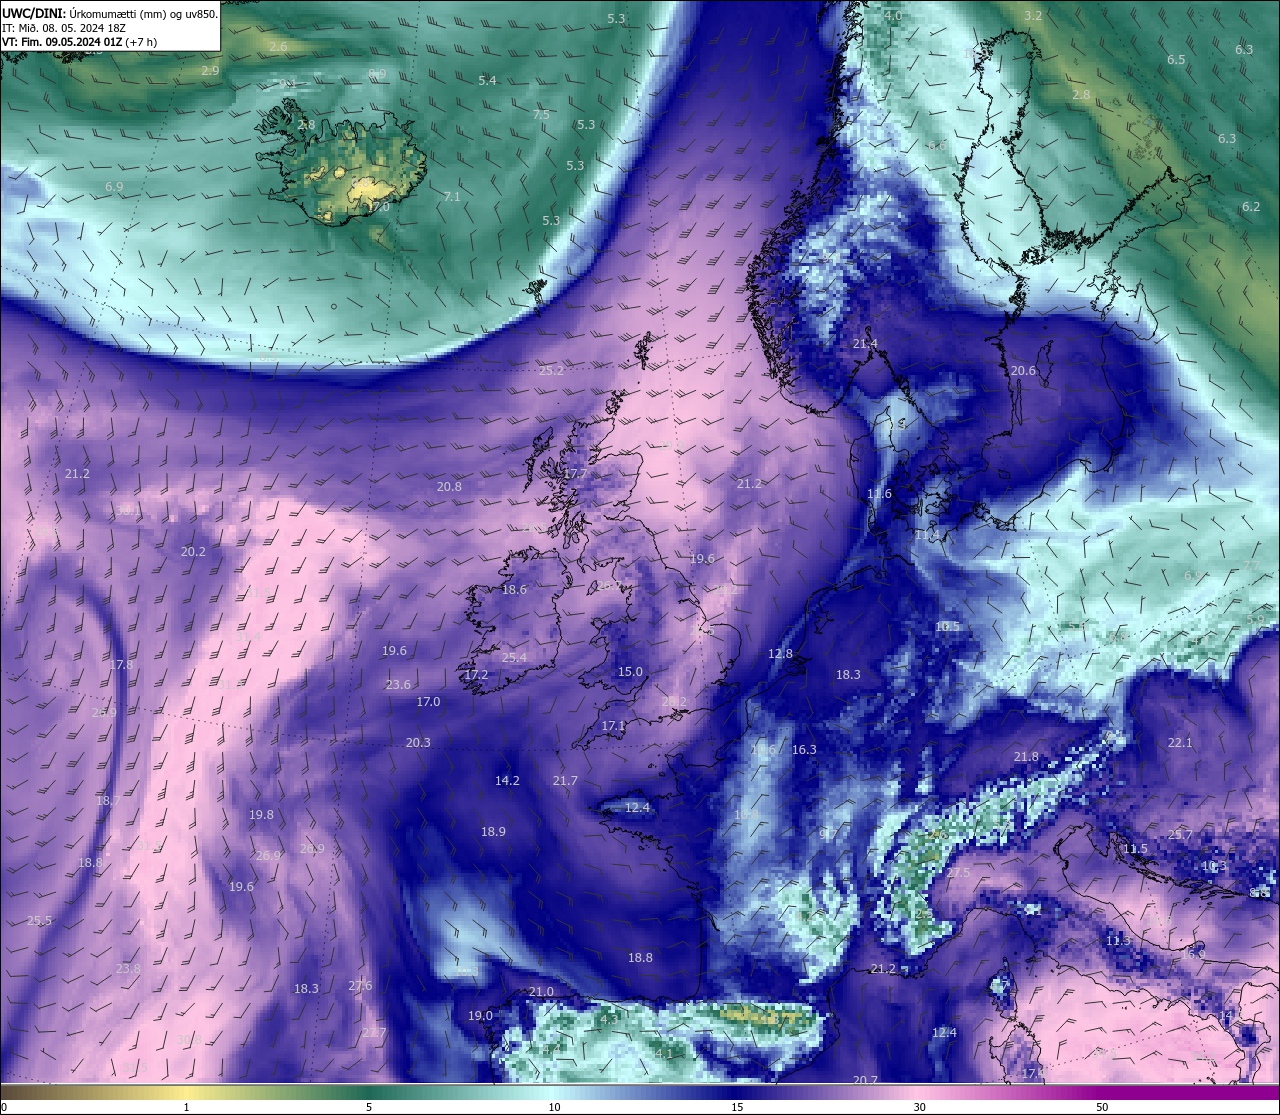
Task: Click the map value '27.5' over northern Italy
Action: (958, 873)
